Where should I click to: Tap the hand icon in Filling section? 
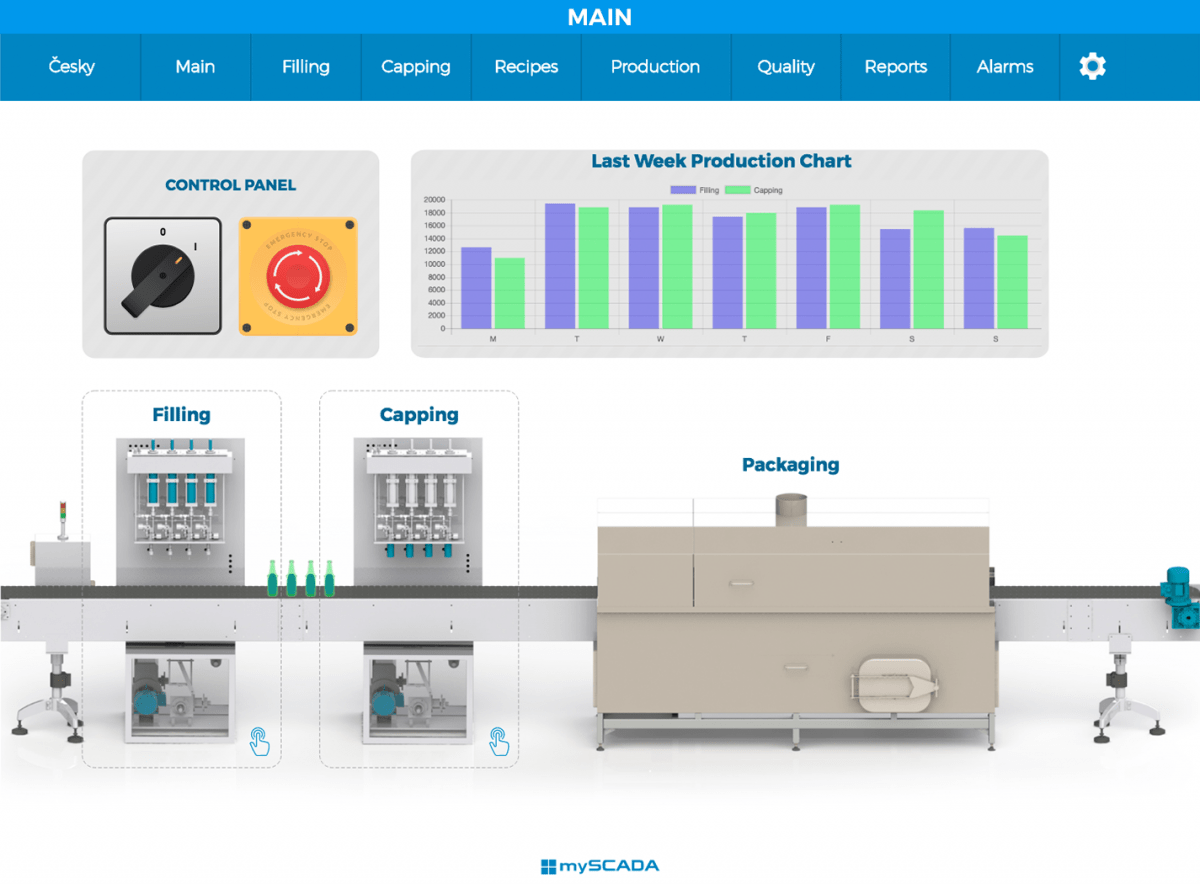click(x=259, y=742)
